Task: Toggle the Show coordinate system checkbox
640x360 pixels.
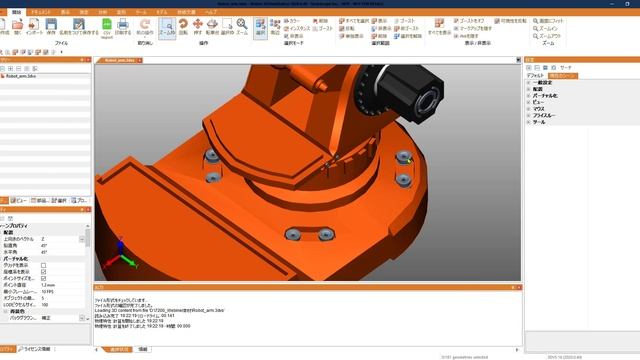Action: point(44,272)
